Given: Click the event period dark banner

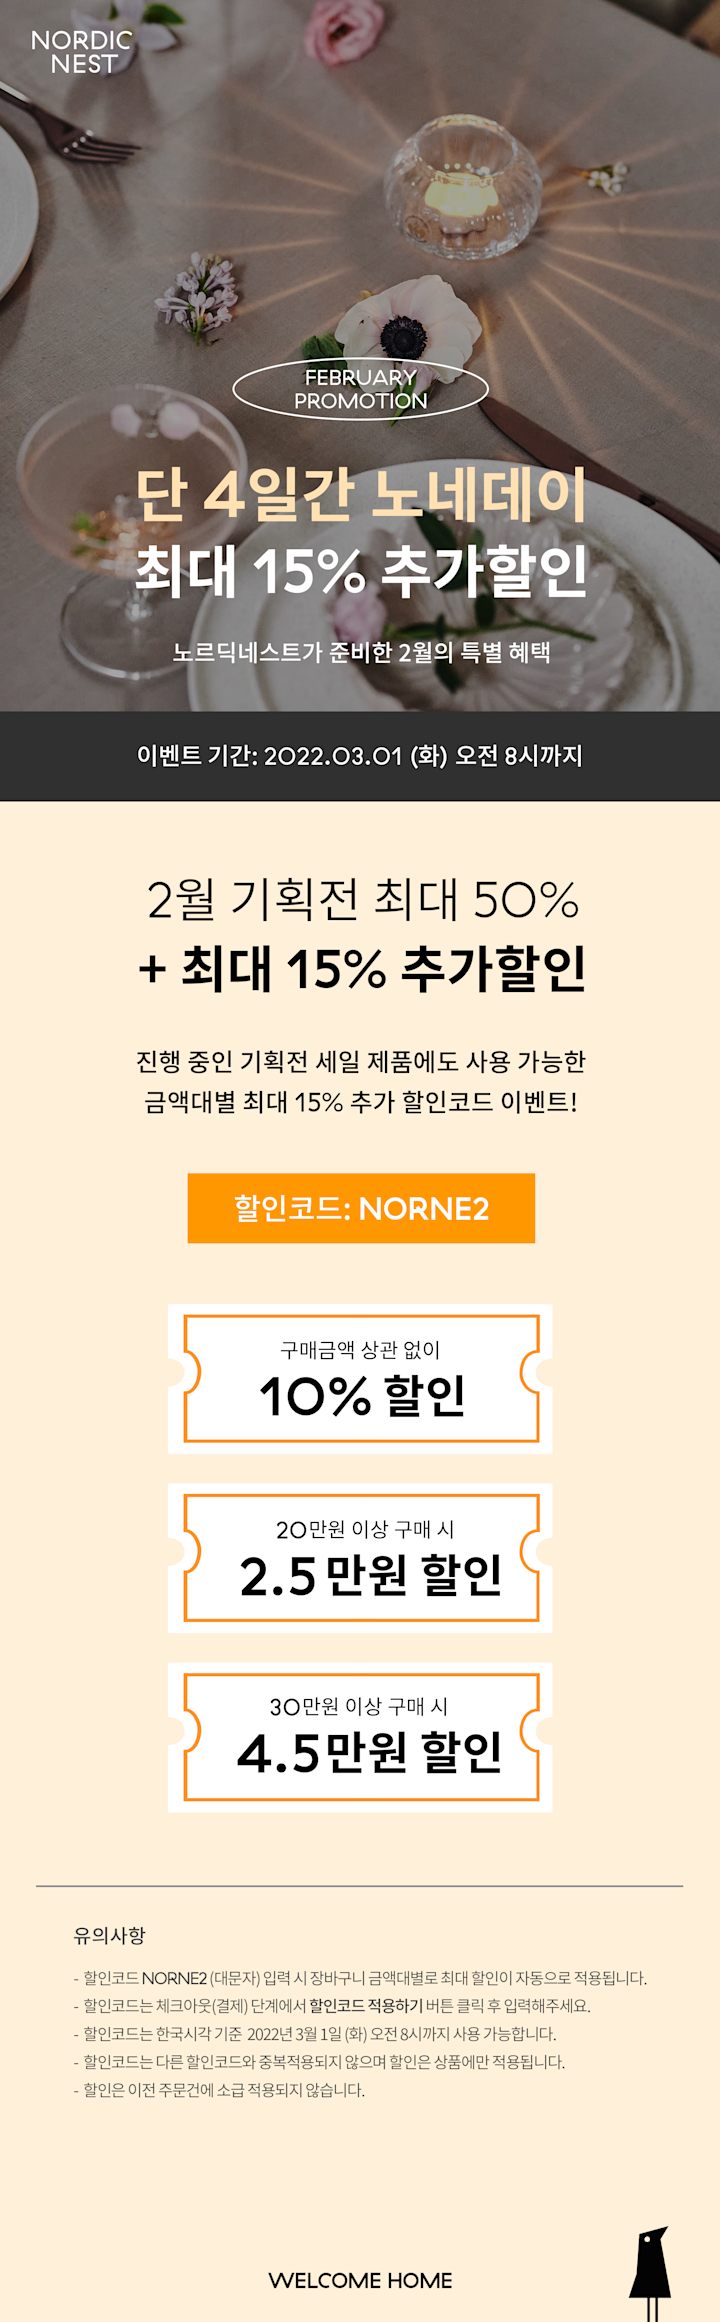Looking at the screenshot, I should [360, 756].
